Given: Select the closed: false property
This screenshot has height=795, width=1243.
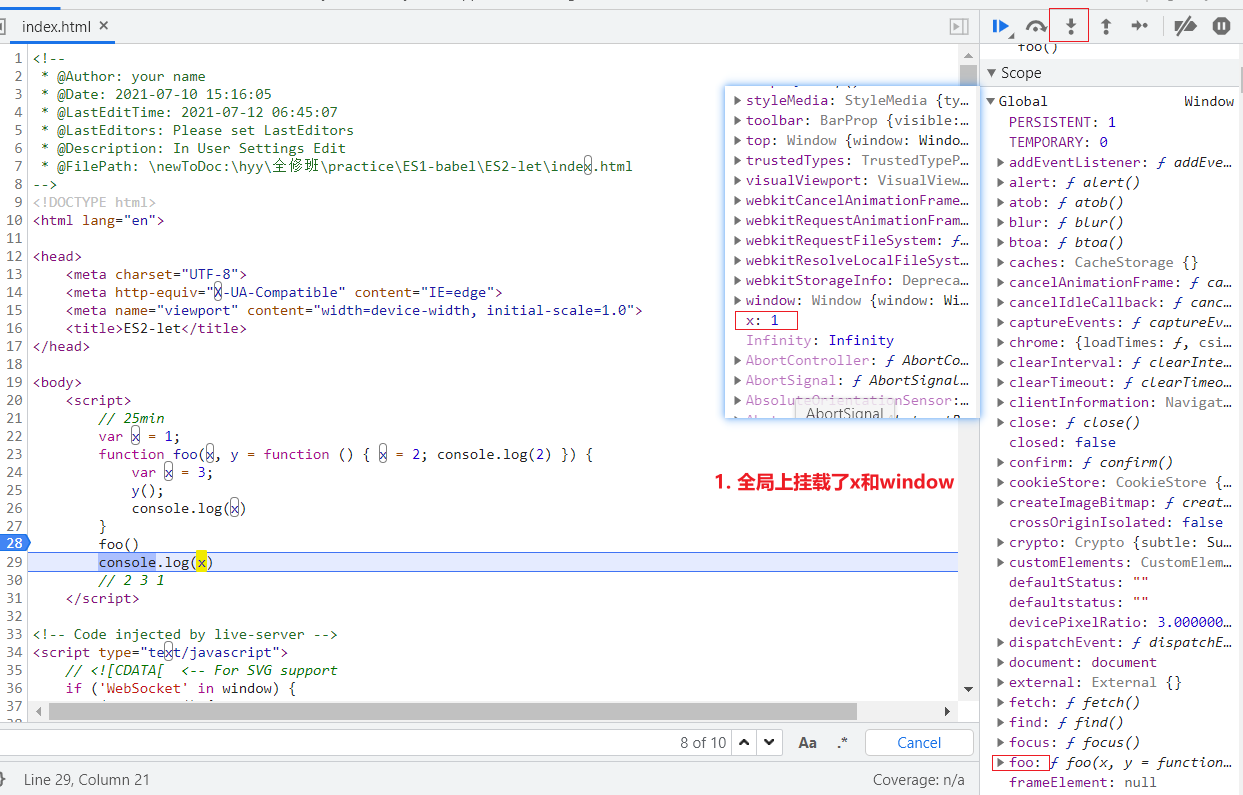Looking at the screenshot, I should [1062, 442].
